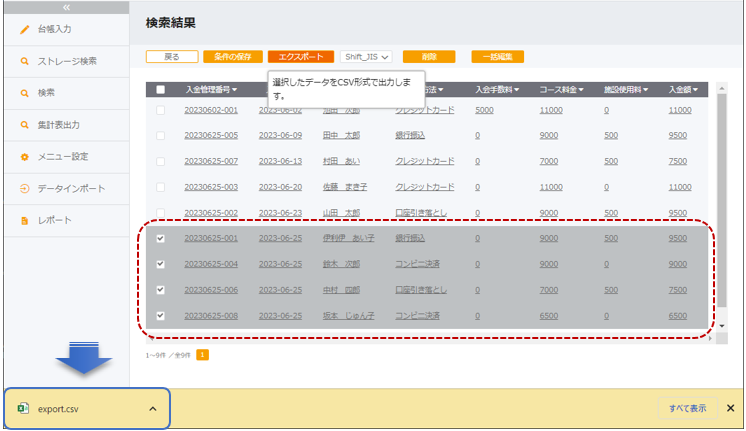Click the エクスポート button
This screenshot has height=431, width=746.
tap(301, 57)
